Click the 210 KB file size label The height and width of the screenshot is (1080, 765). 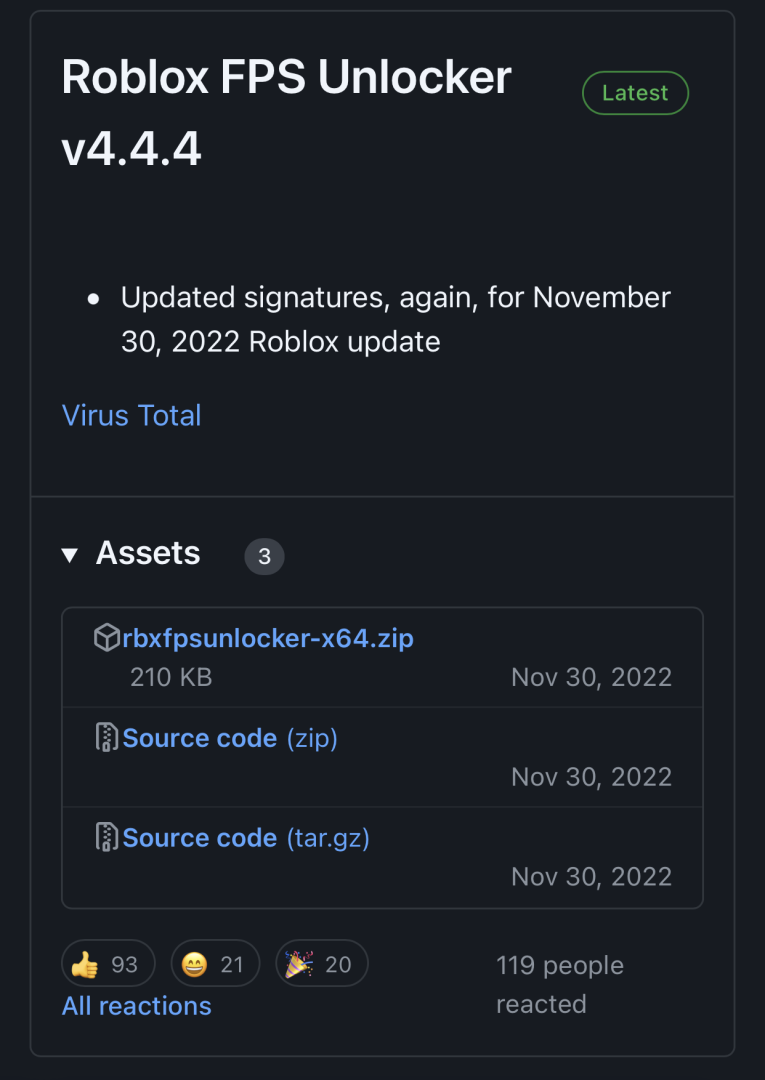(x=171, y=677)
